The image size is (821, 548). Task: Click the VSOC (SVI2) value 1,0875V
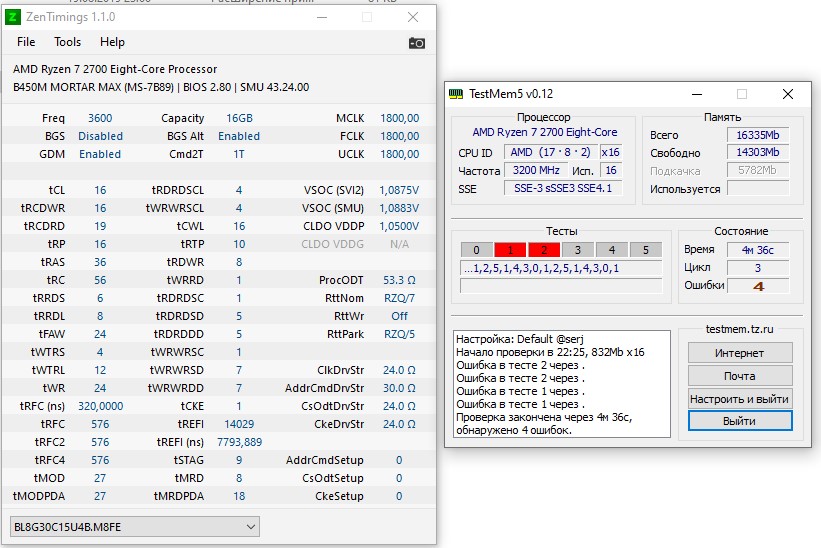point(399,190)
